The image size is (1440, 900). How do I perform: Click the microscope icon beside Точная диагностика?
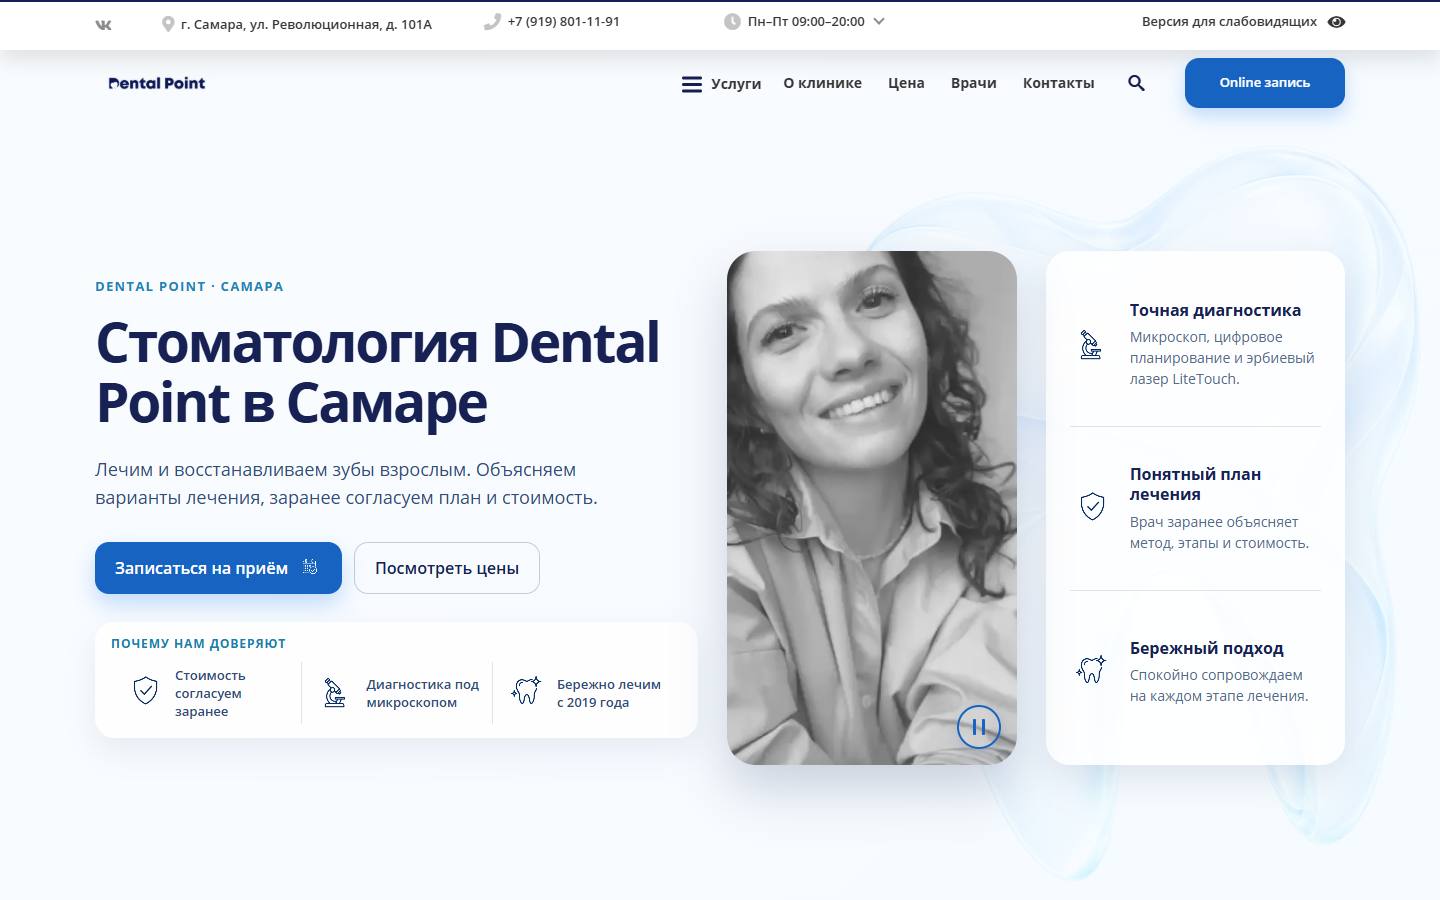[1091, 345]
